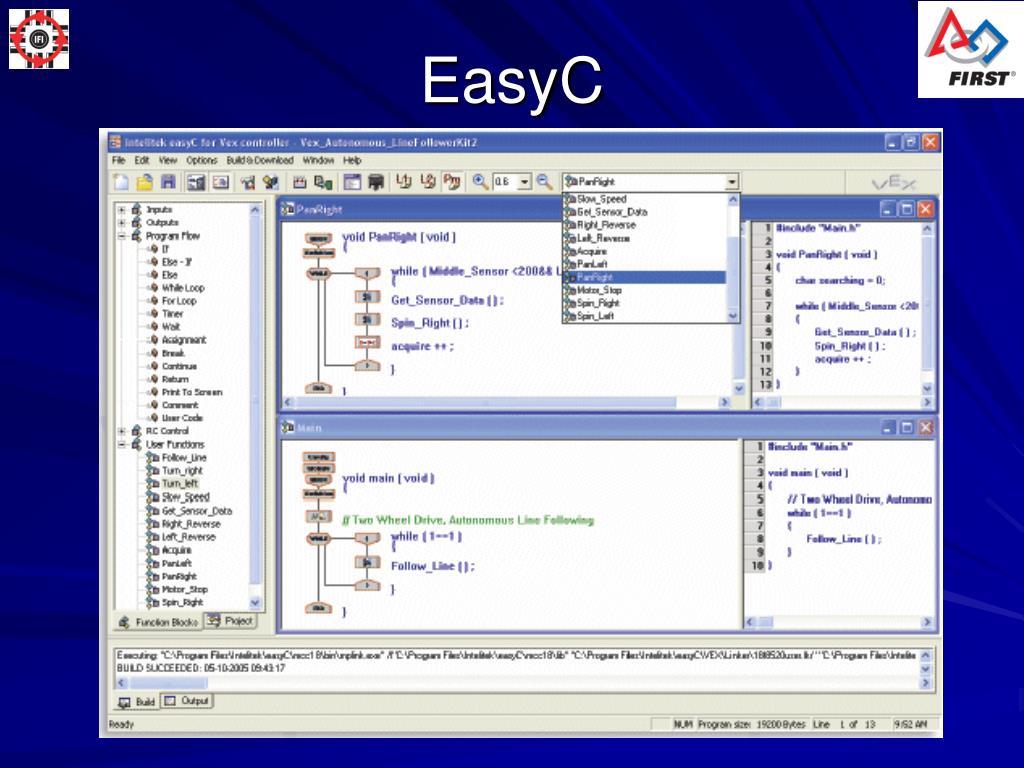
Task: Select the User Code block in the tree
Action: click(182, 418)
